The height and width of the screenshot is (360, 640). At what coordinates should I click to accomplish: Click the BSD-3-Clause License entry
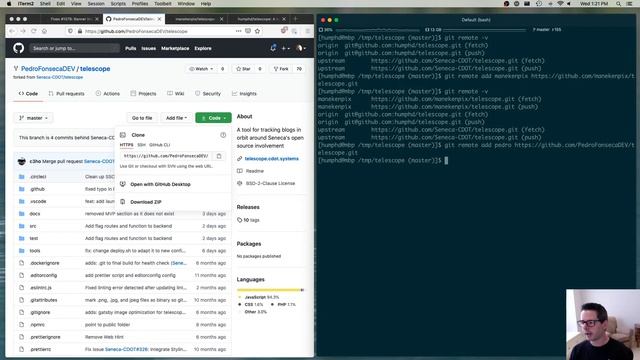click(270, 183)
